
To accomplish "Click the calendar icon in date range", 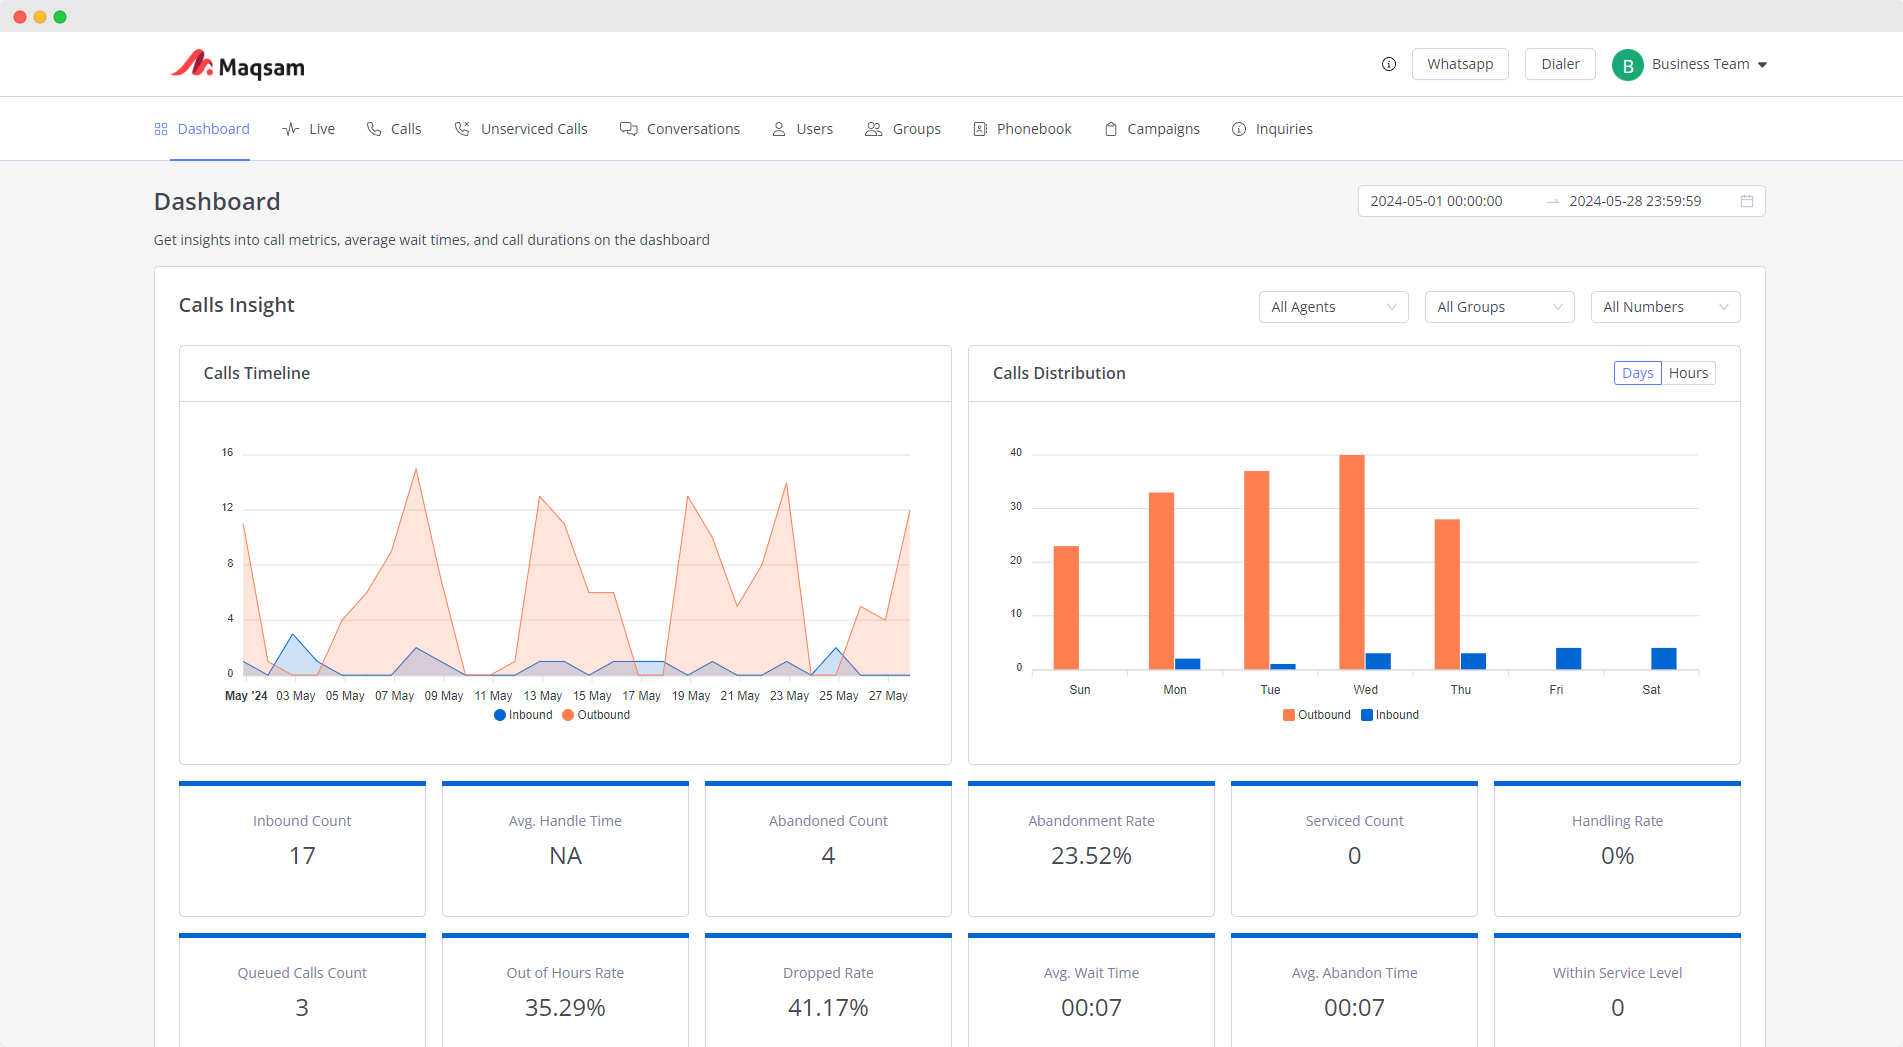I will tap(1746, 201).
